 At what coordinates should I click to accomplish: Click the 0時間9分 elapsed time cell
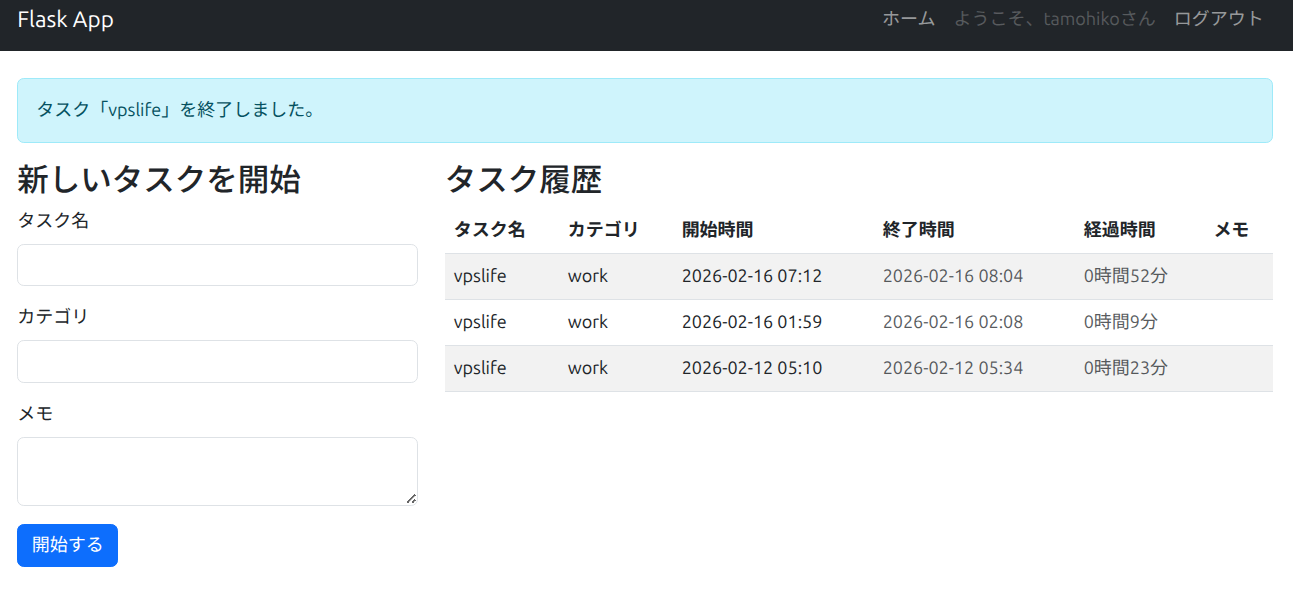(1120, 322)
